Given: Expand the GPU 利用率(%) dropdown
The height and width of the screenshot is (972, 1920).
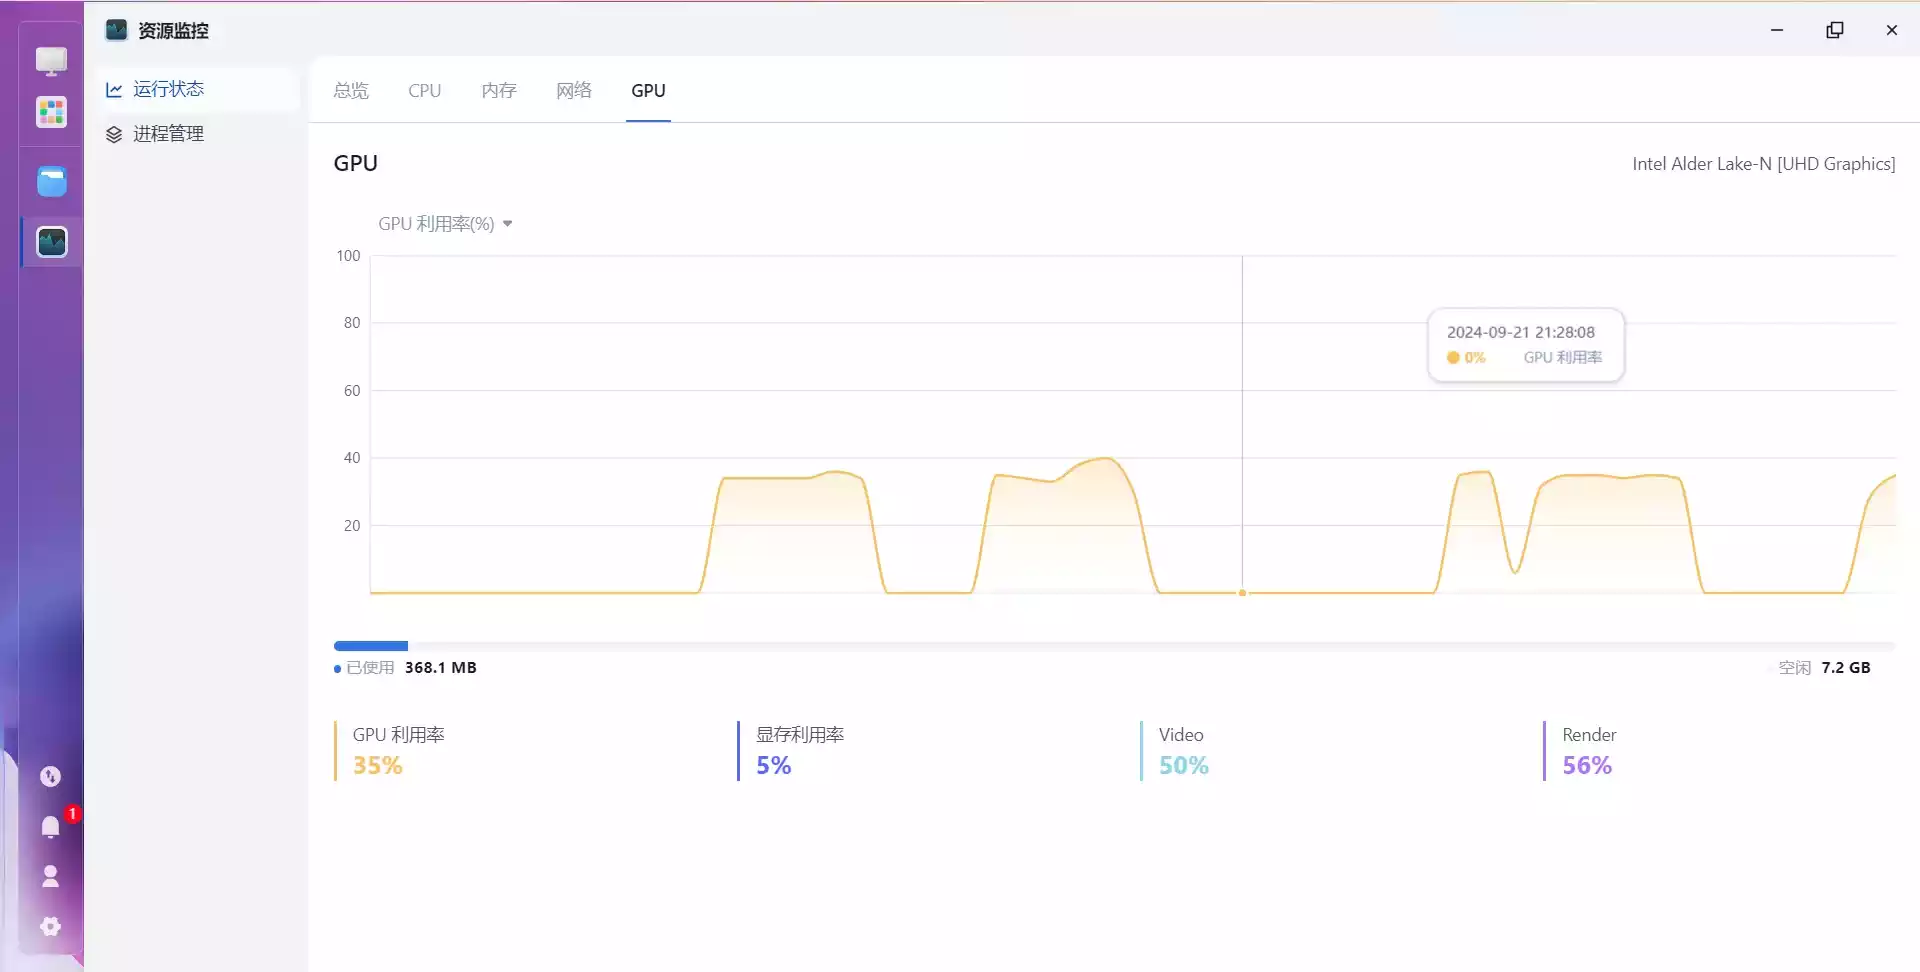Looking at the screenshot, I should 445,224.
